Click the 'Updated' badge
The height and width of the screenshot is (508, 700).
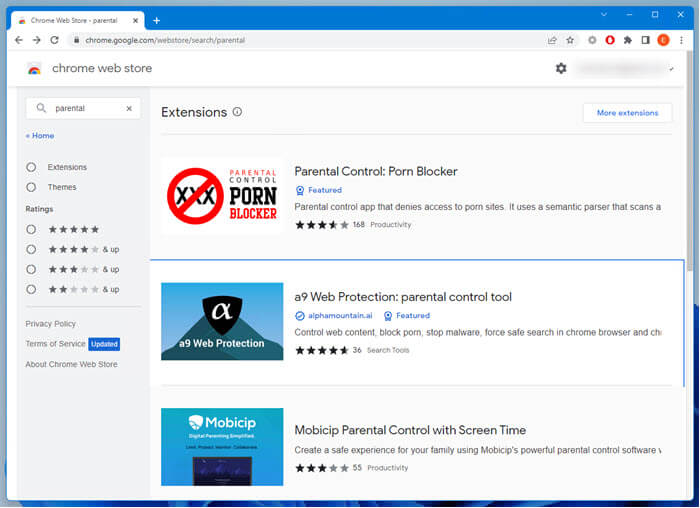pos(104,344)
